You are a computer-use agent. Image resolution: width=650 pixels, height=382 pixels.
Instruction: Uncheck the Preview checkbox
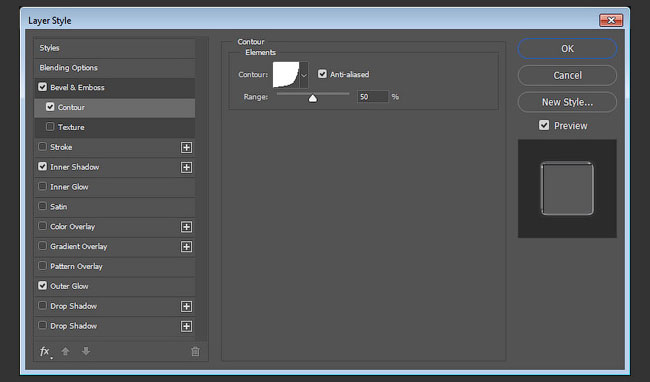pos(544,125)
